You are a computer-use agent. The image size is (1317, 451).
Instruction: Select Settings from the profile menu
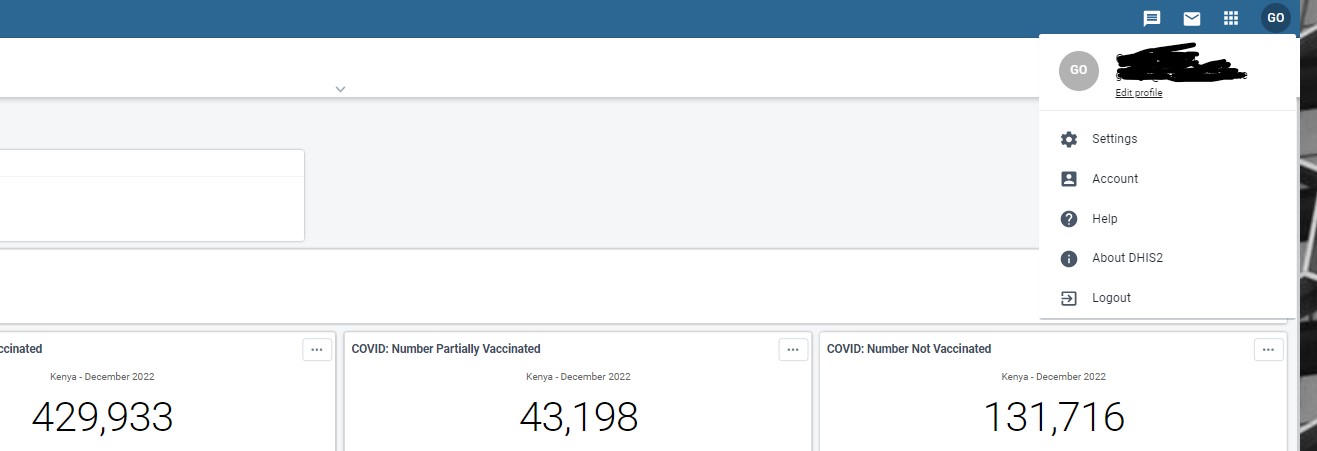(x=1114, y=139)
